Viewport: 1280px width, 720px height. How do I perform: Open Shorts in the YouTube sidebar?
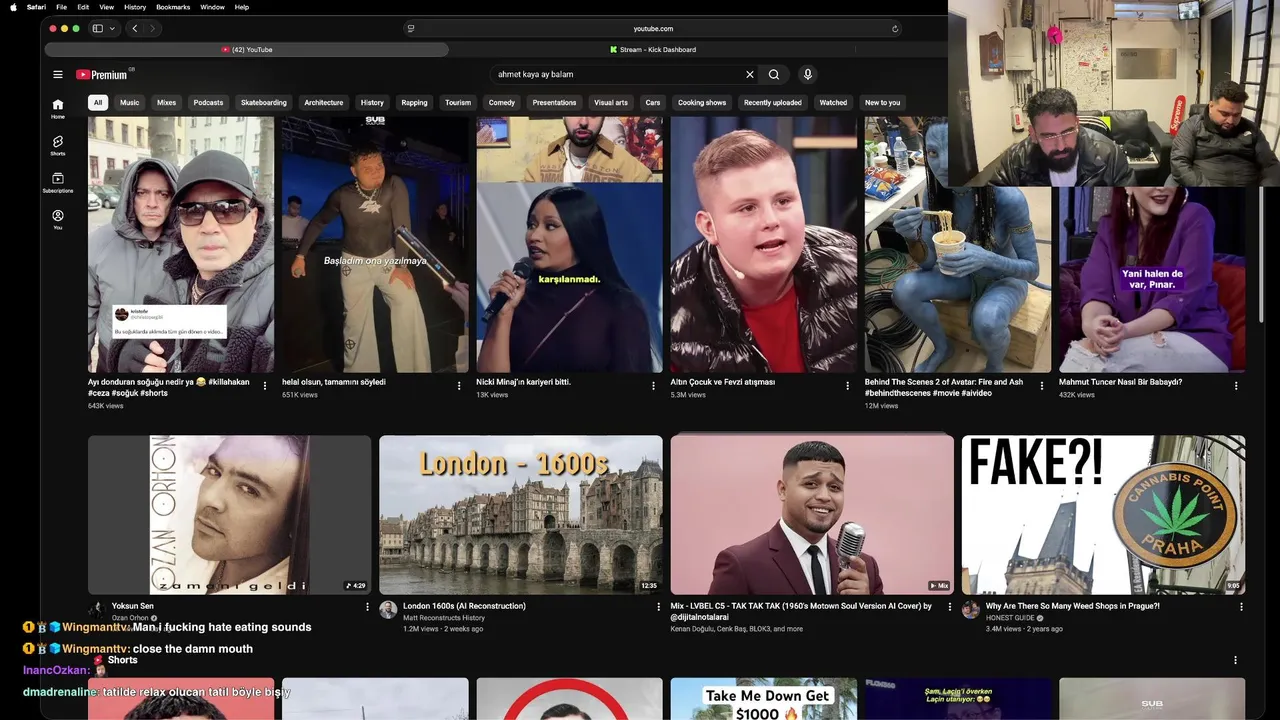pyautogui.click(x=58, y=145)
